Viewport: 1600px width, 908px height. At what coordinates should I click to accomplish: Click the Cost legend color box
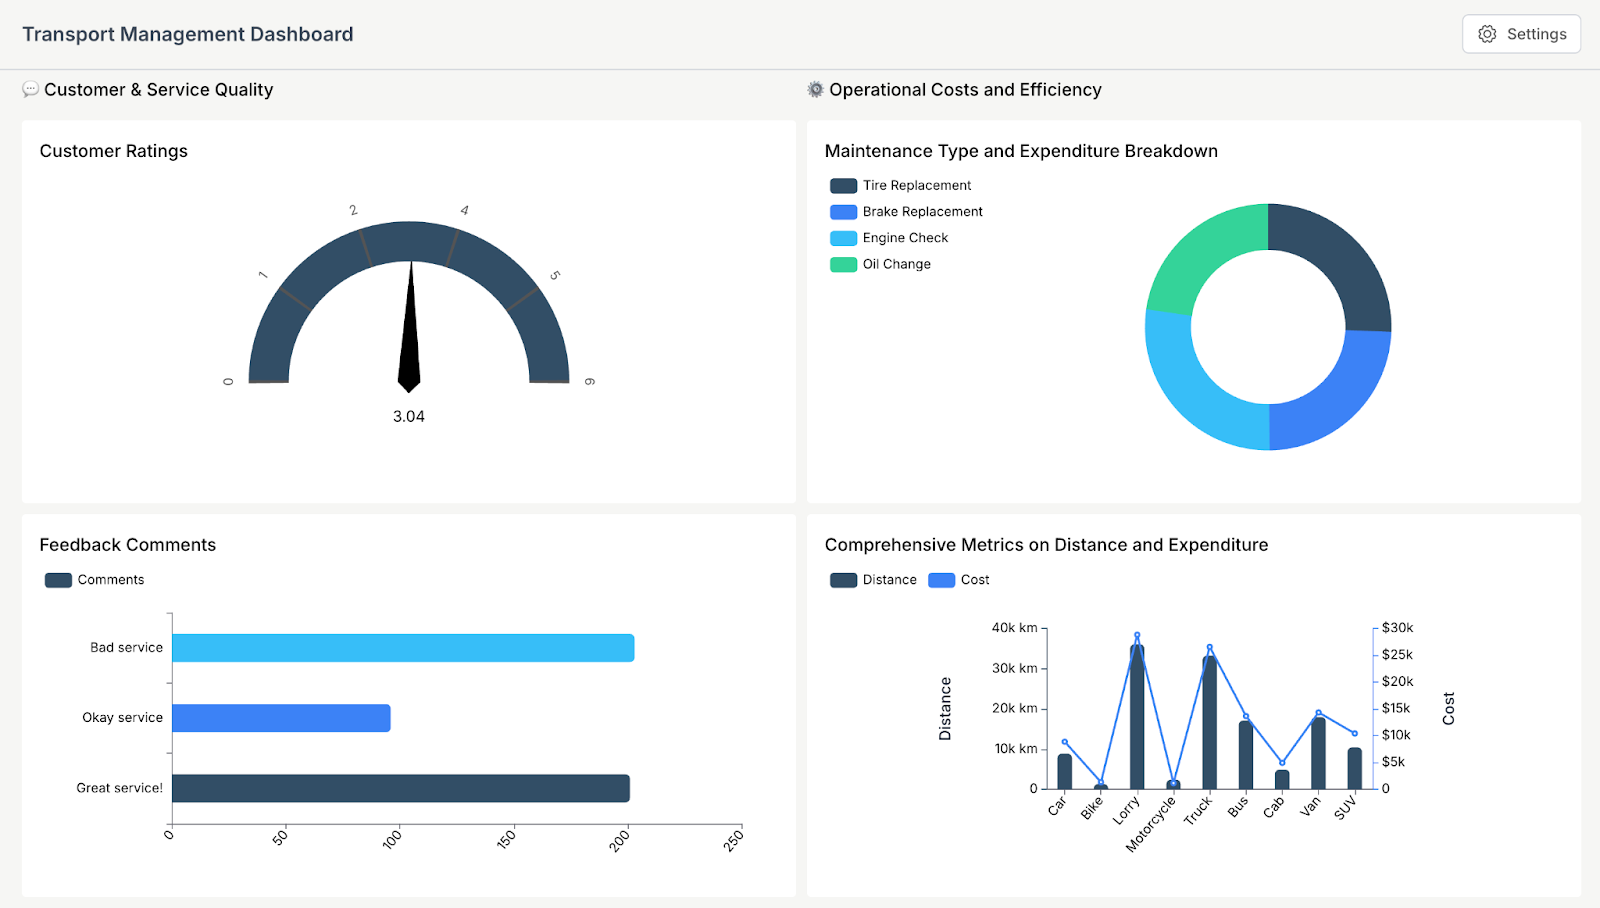tap(941, 579)
